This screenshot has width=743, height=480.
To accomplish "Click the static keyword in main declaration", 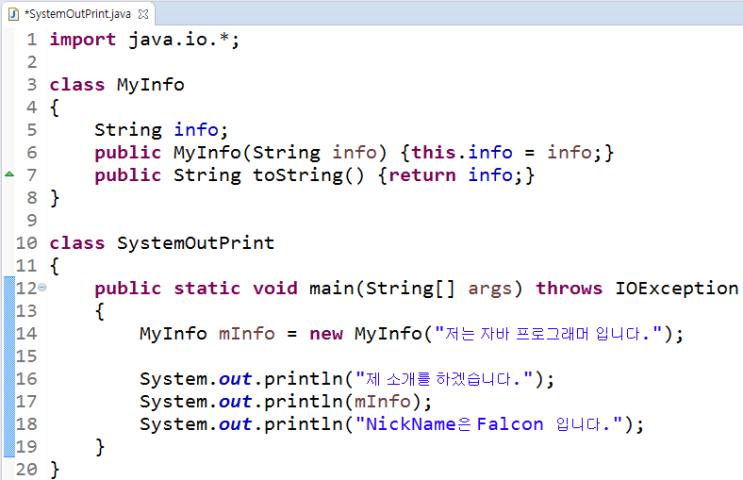I will click(207, 288).
